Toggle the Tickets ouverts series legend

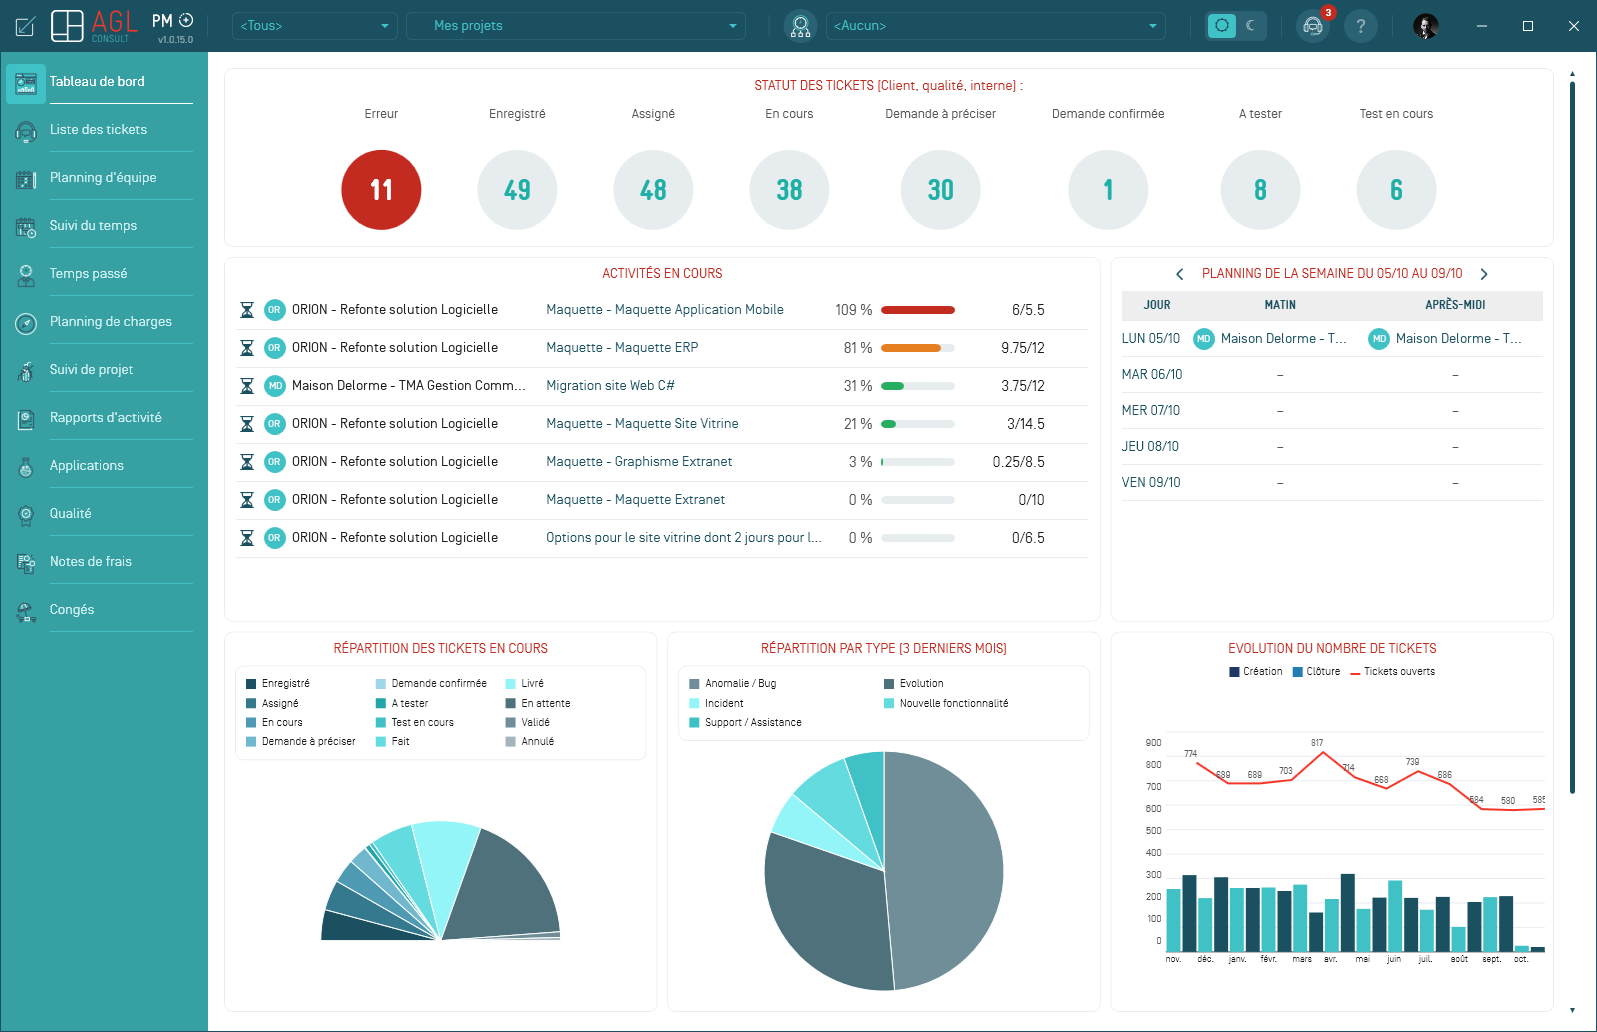point(1392,672)
